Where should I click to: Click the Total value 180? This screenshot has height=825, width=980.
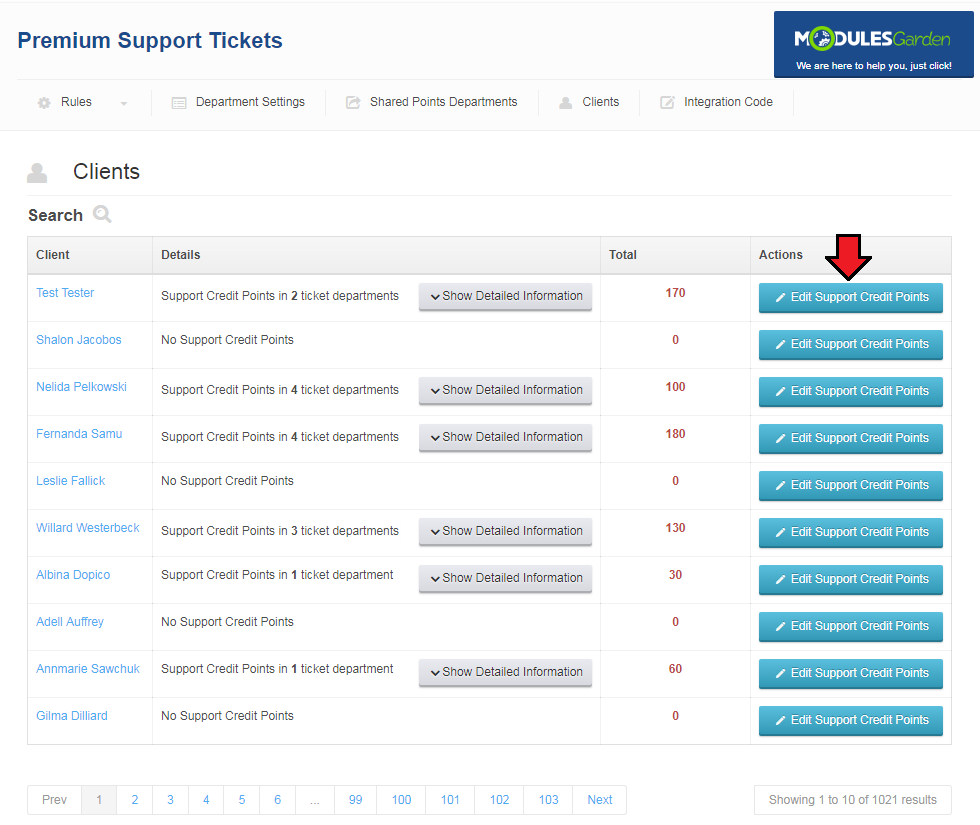pyautogui.click(x=676, y=434)
